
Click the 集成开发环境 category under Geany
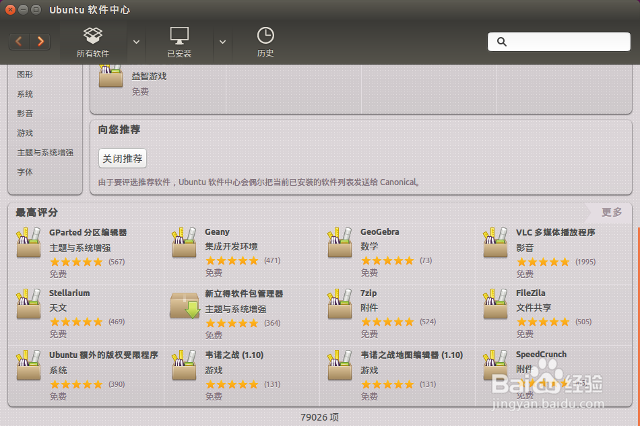[231, 246]
